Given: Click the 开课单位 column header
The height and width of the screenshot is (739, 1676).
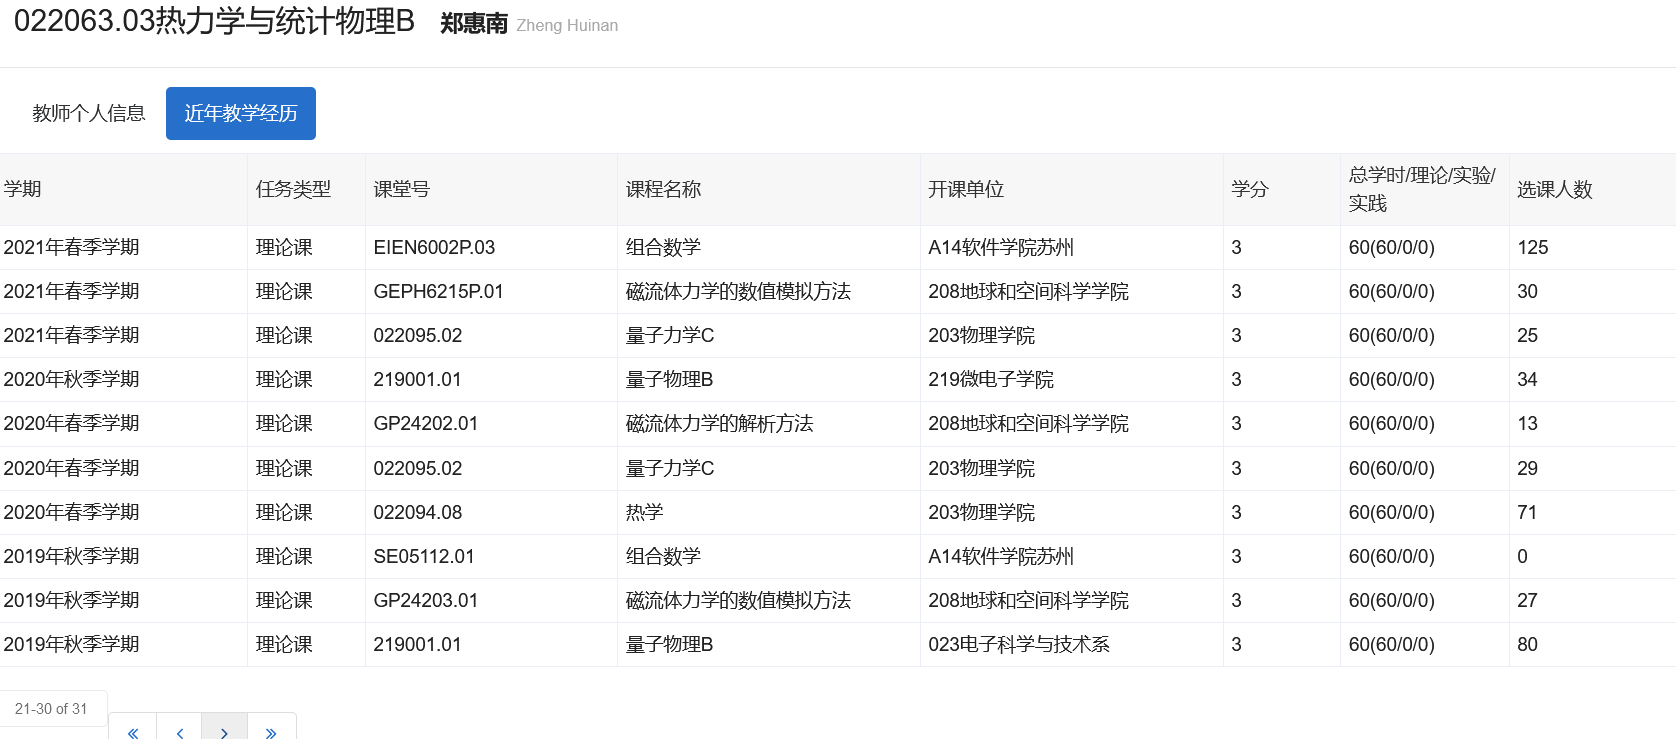Looking at the screenshot, I should click(965, 189).
